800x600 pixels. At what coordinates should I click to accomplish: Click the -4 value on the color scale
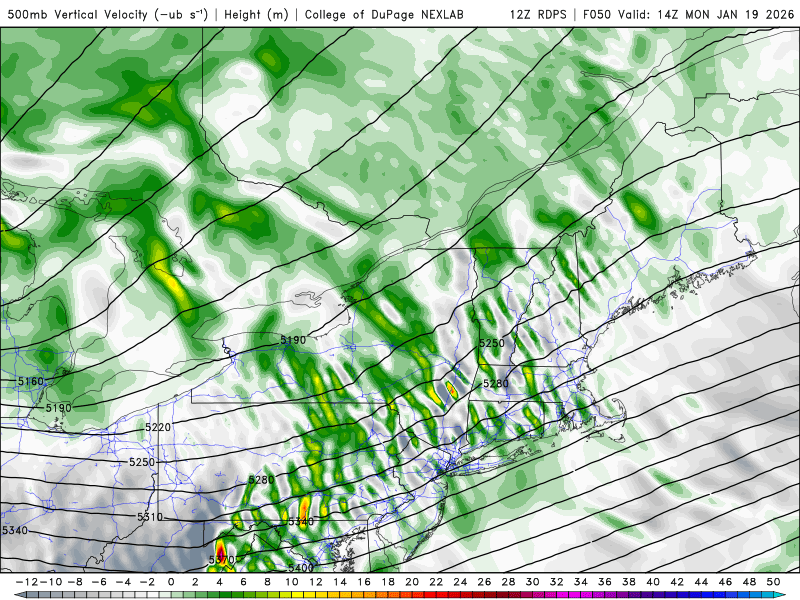point(123,582)
